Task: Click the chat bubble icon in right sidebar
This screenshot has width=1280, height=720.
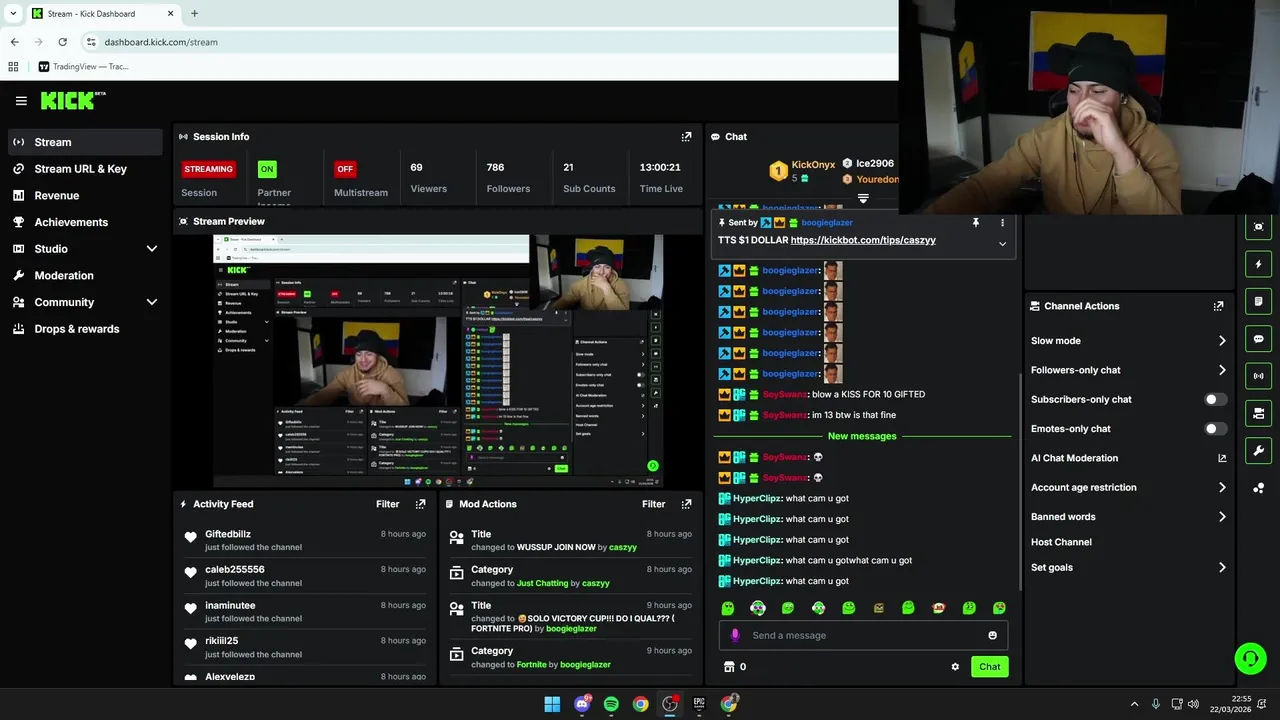Action: 1258,339
